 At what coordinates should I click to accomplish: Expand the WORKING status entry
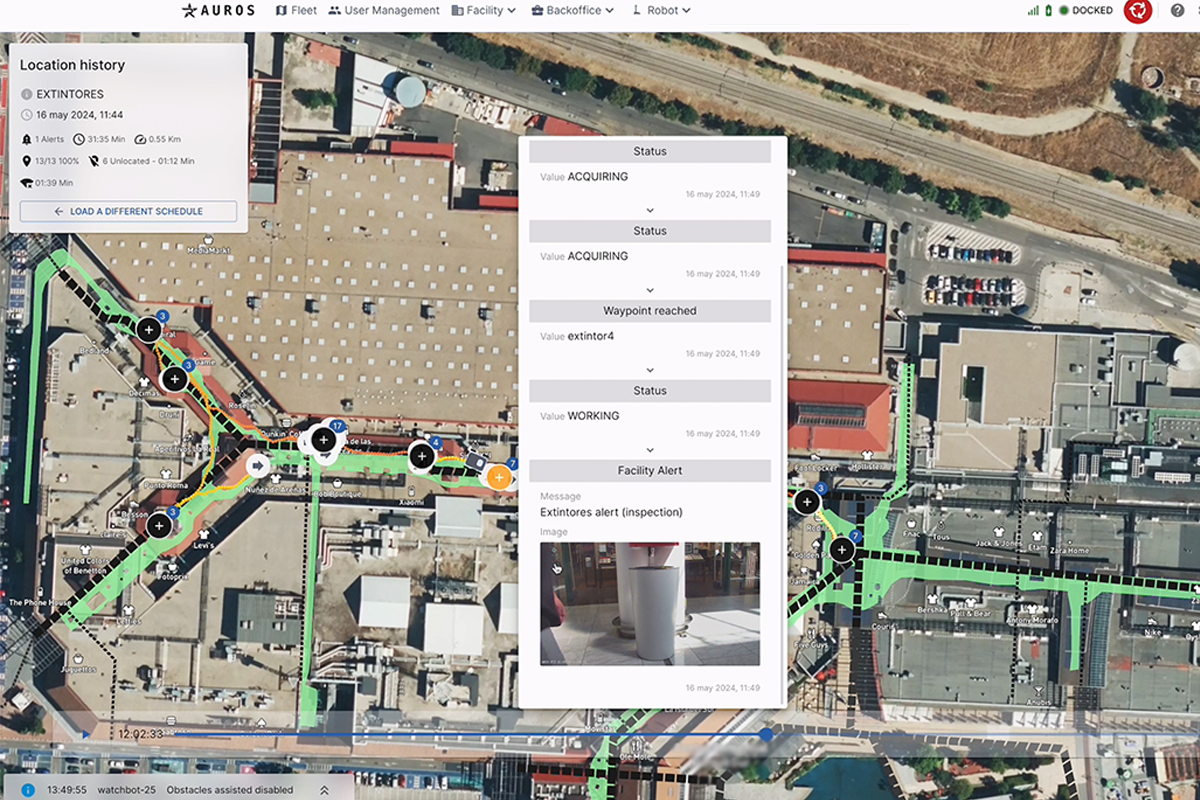click(x=649, y=450)
